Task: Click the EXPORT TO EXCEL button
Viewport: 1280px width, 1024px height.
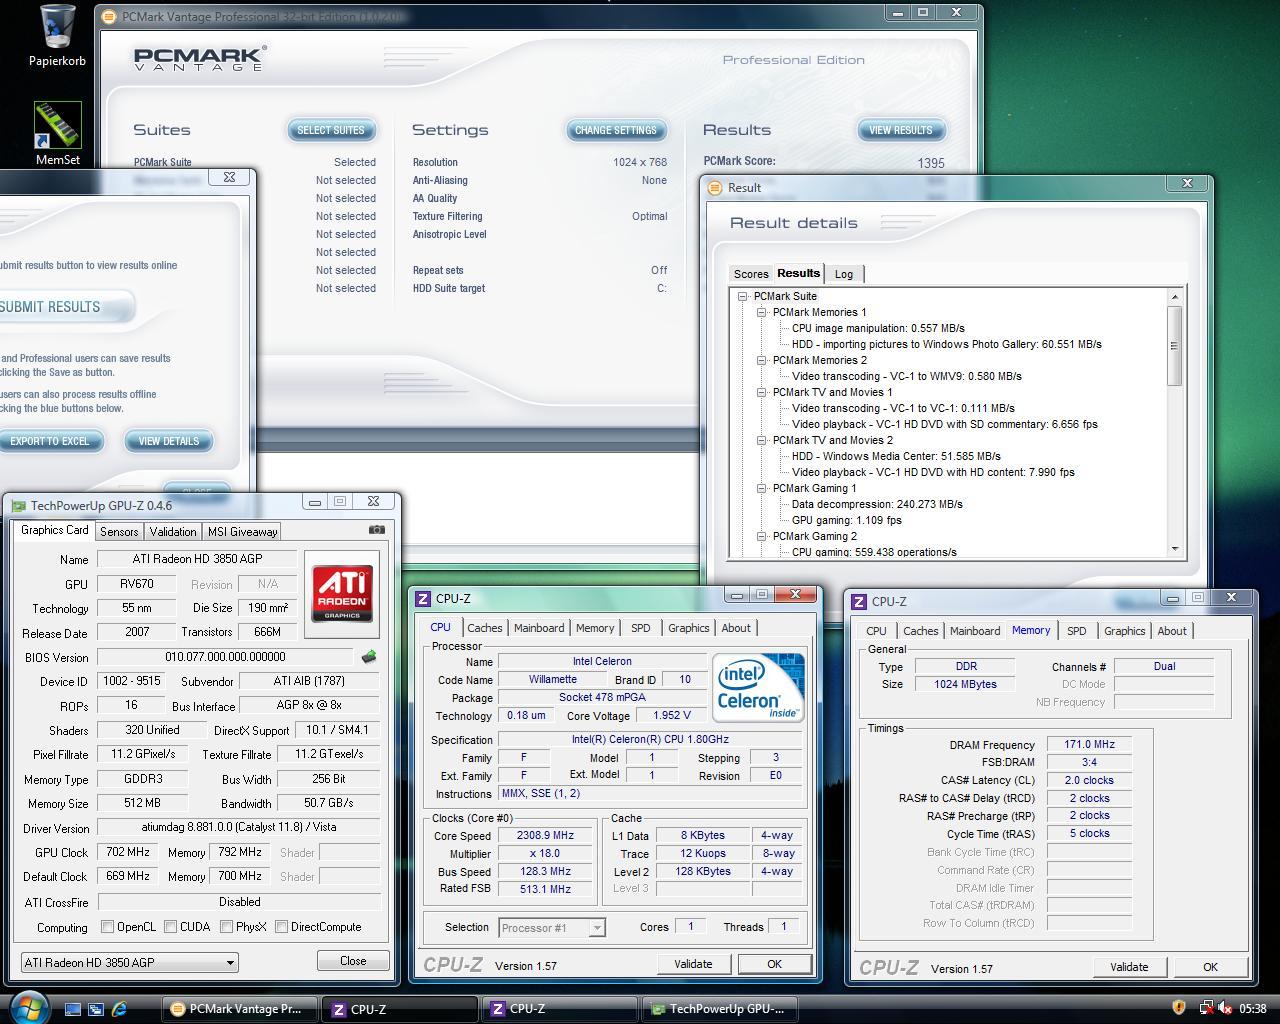Action: coord(50,441)
